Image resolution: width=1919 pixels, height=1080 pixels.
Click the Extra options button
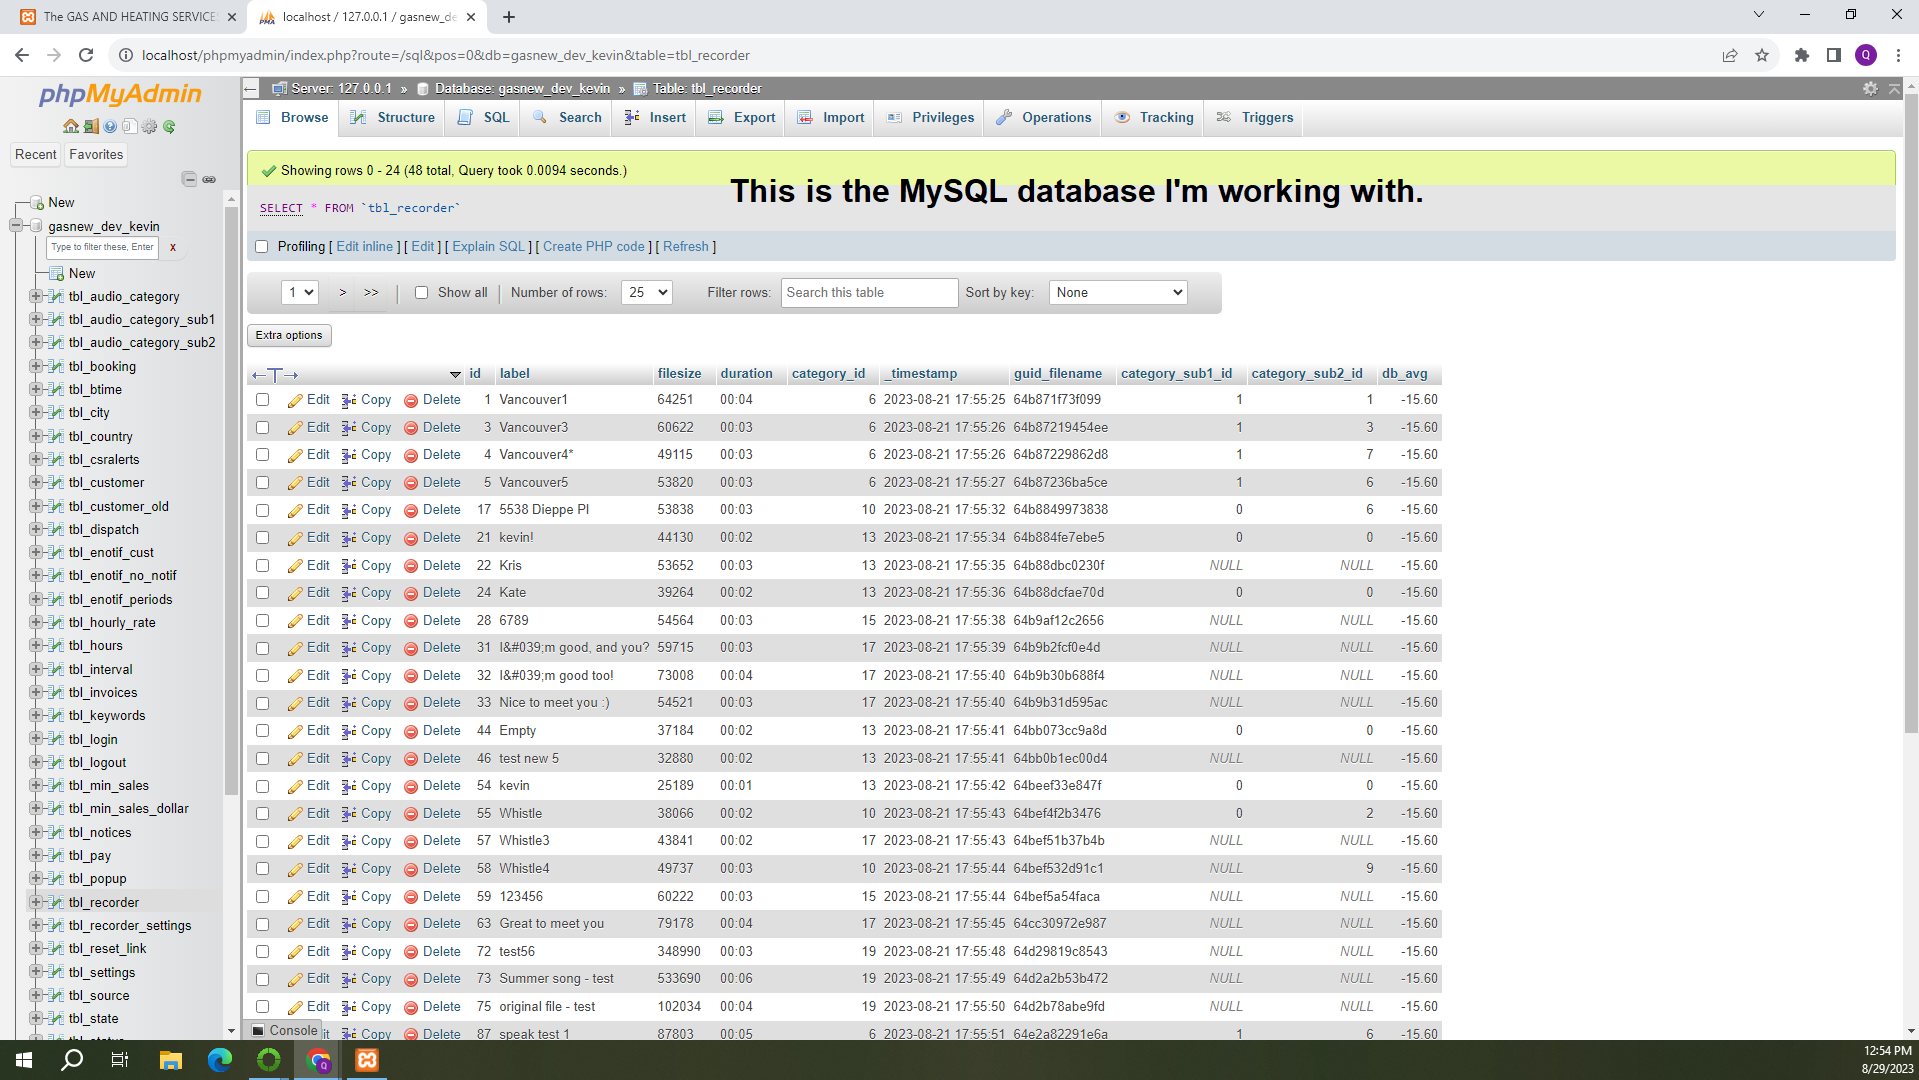pos(289,336)
